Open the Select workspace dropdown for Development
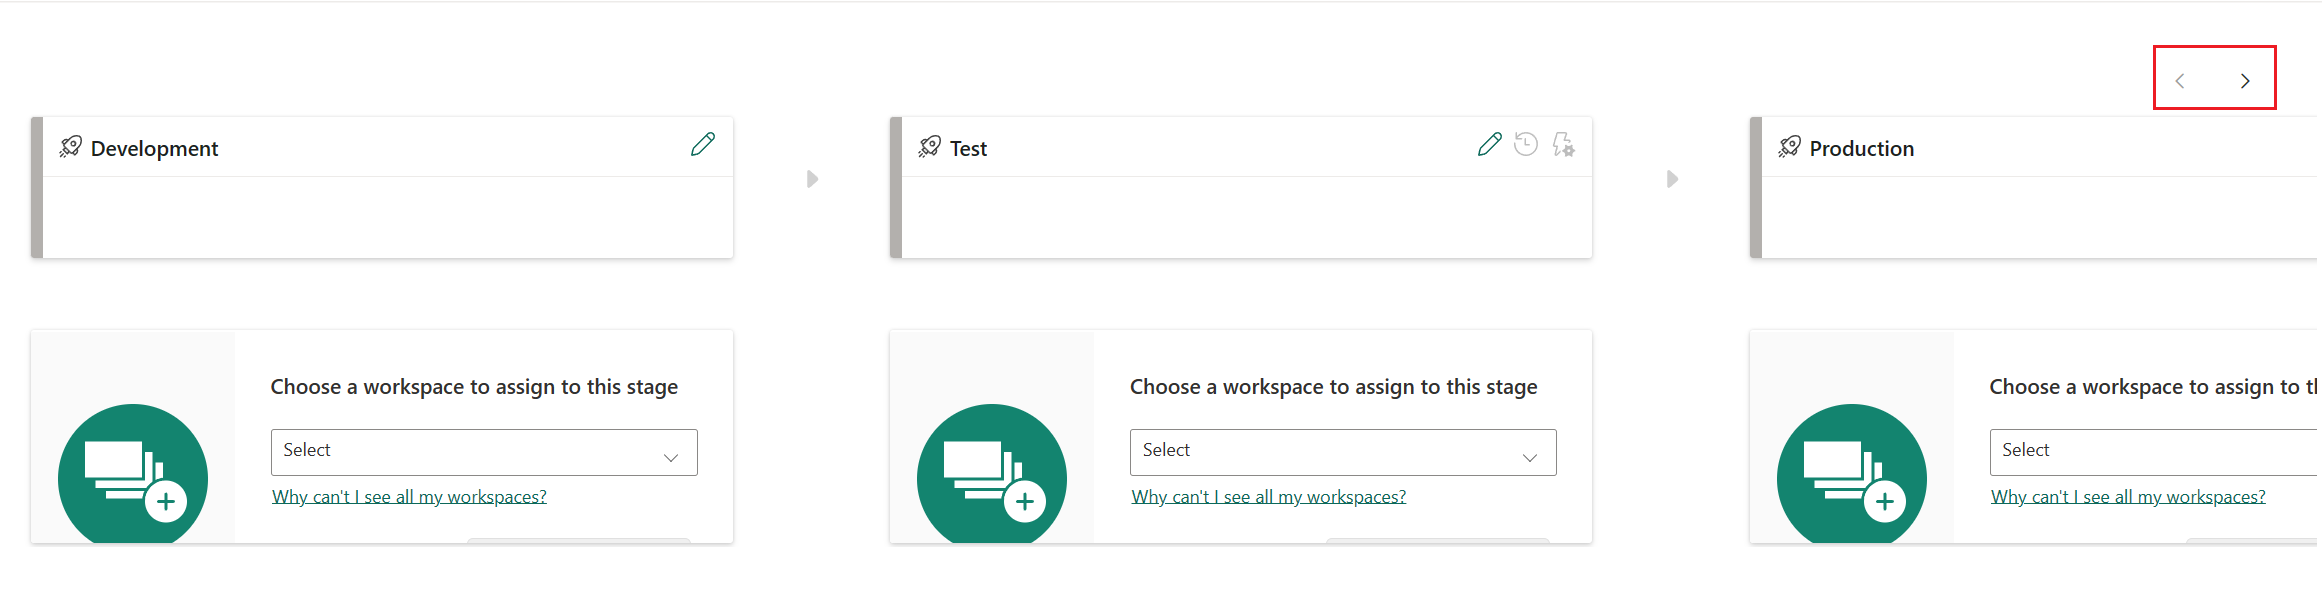Screen dimensions: 2322x599 pyautogui.click(x=484, y=452)
